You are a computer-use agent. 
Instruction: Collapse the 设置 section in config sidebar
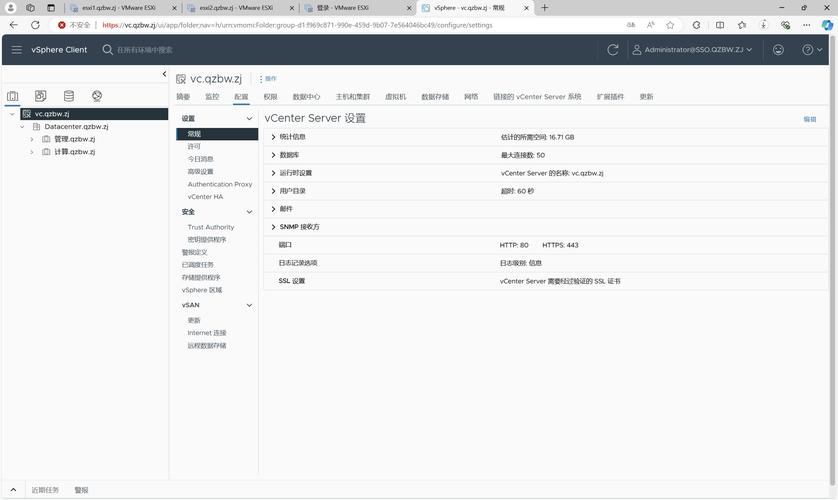[249, 119]
